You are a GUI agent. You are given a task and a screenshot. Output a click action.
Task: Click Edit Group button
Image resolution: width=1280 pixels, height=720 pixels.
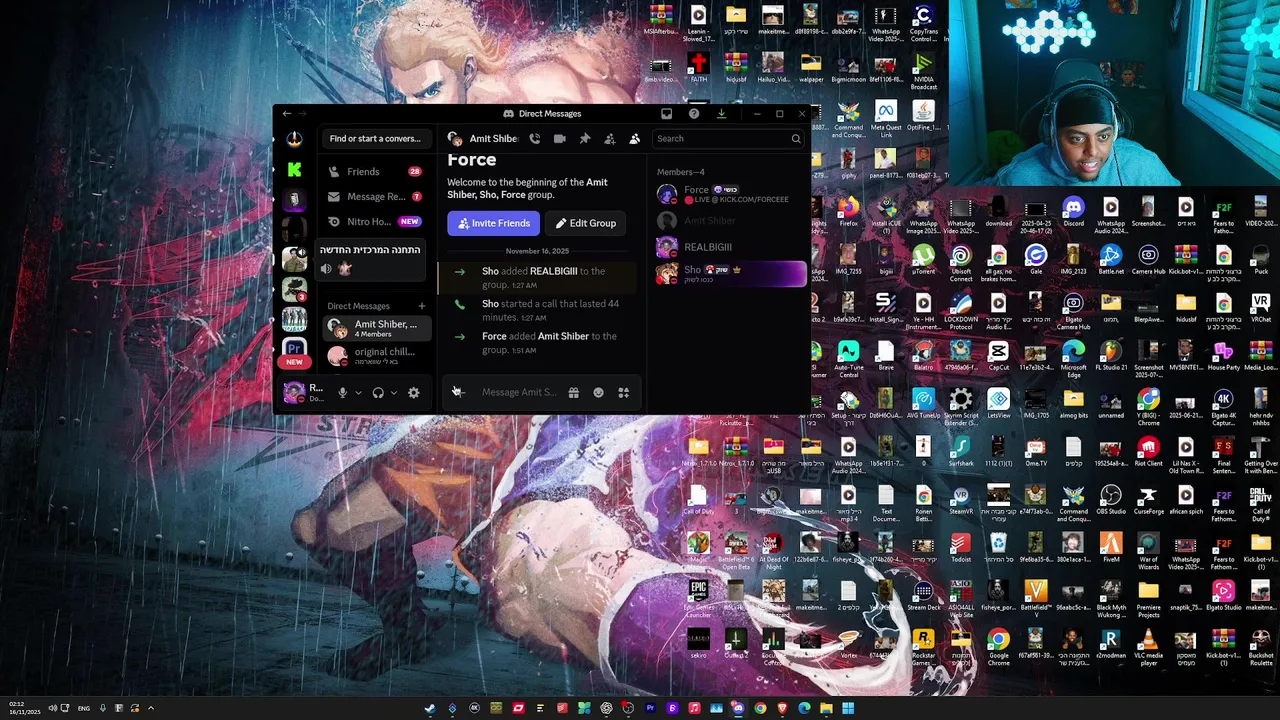586,223
